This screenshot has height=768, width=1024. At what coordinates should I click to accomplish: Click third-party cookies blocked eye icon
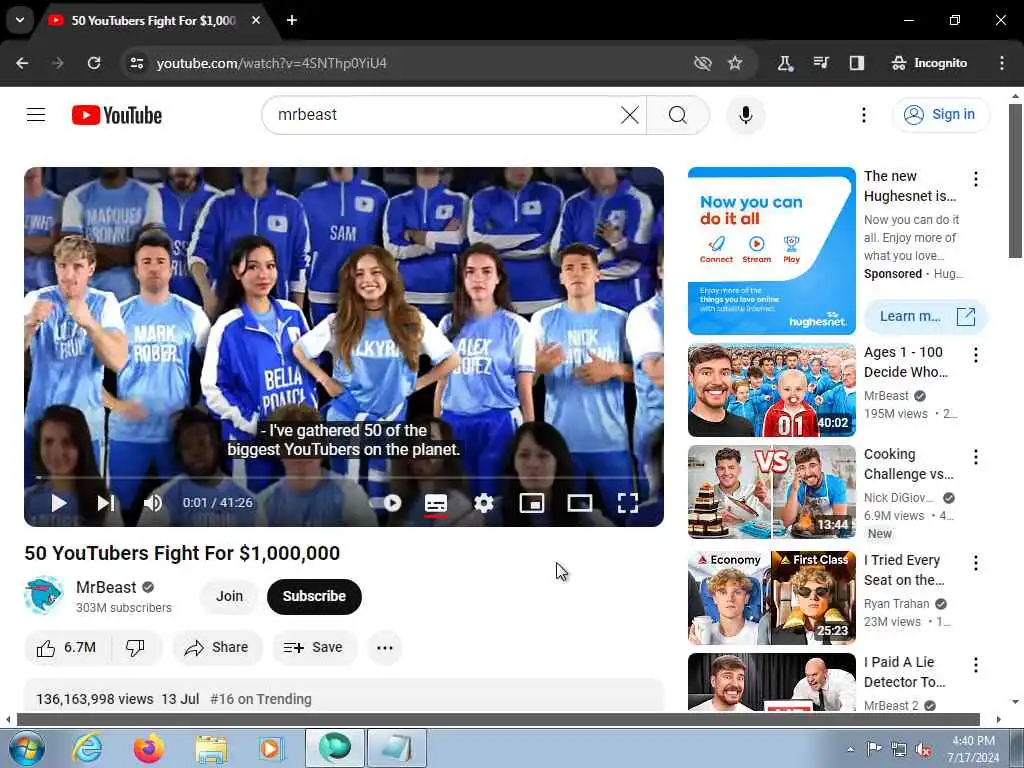click(703, 63)
